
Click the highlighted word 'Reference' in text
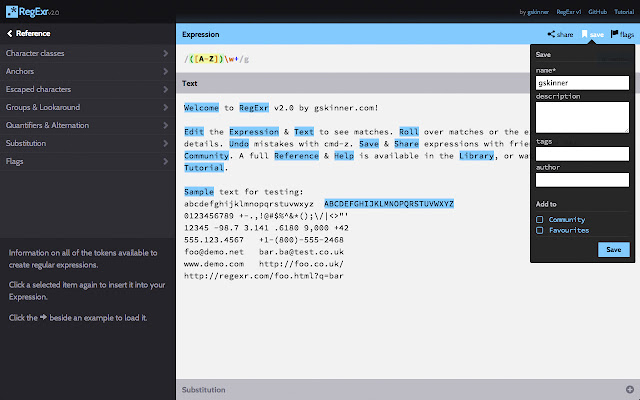pos(296,156)
